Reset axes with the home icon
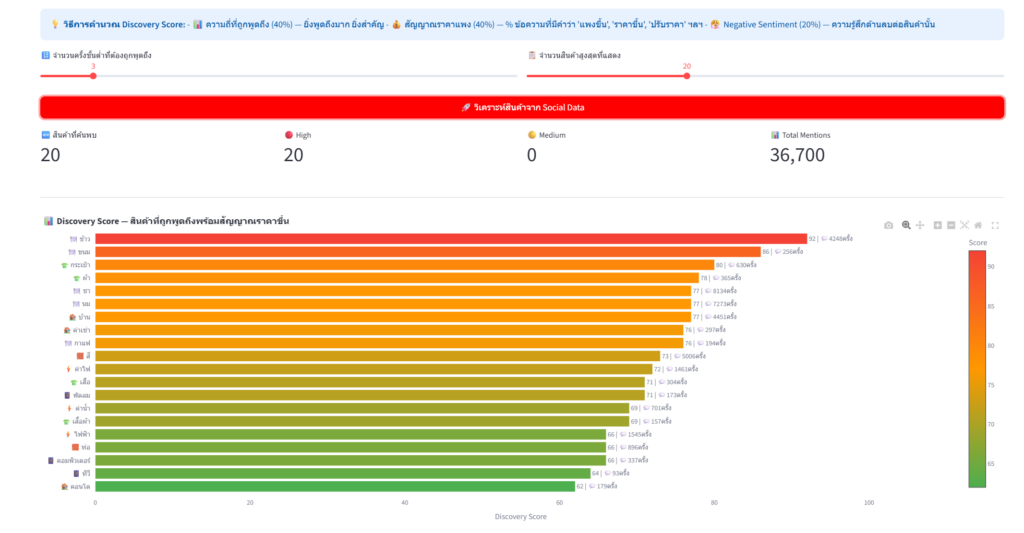 coord(978,225)
